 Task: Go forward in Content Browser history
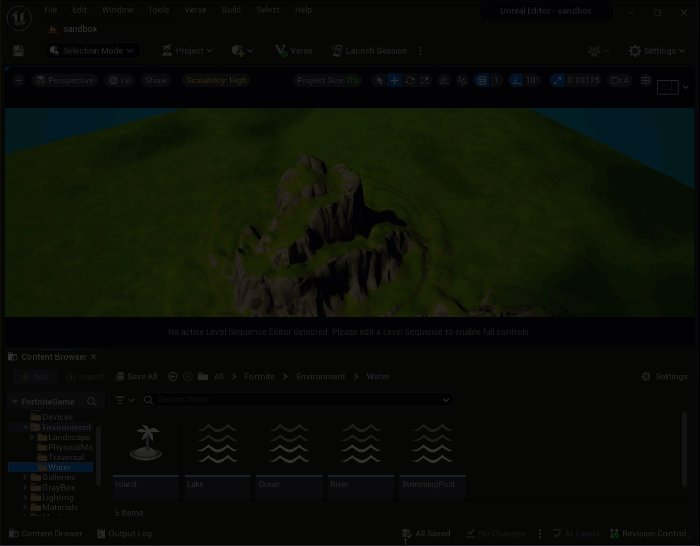point(188,377)
